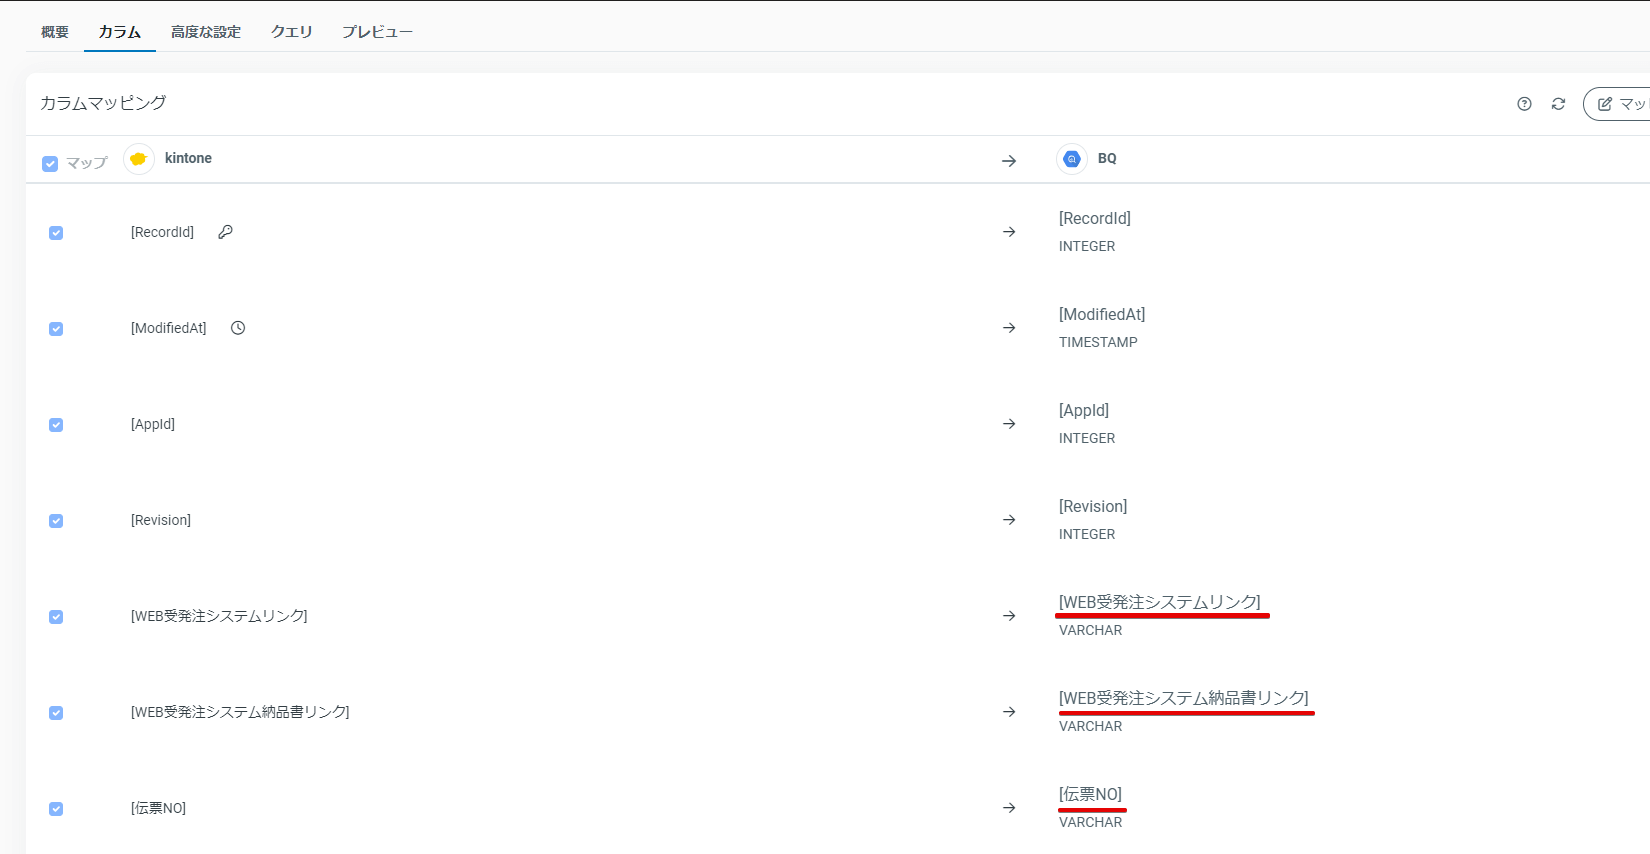Click the mapping arrow in the [Revision] row
The width and height of the screenshot is (1650, 854).
point(1009,520)
